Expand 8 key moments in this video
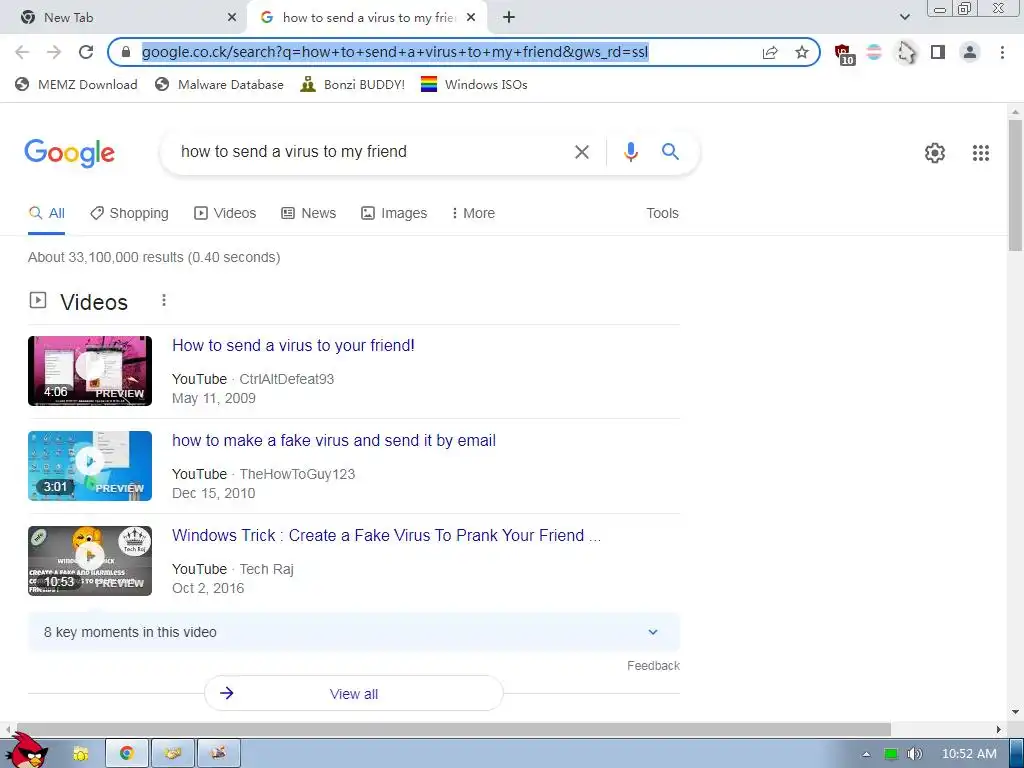 pyautogui.click(x=353, y=632)
